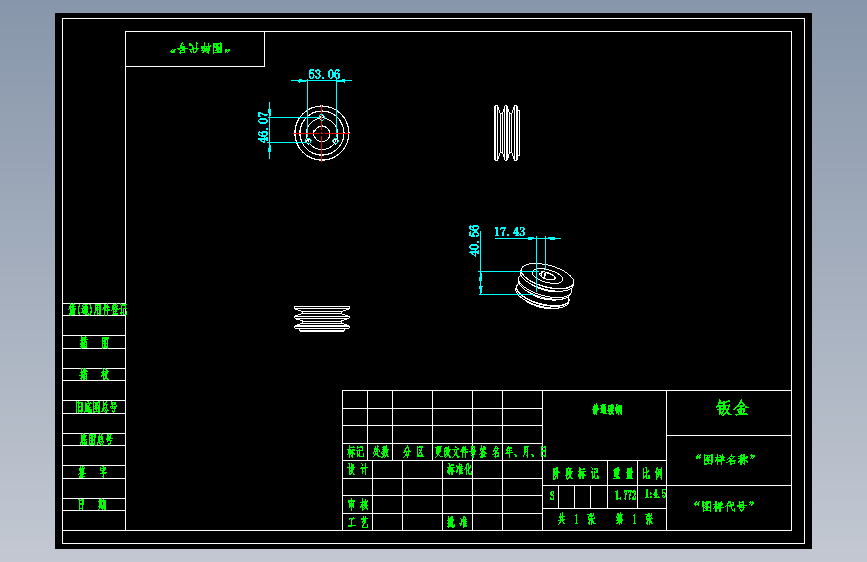Click the small green text above 阶段标记
Image resolution: width=867 pixels, height=562 pixels.
pyautogui.click(x=607, y=409)
